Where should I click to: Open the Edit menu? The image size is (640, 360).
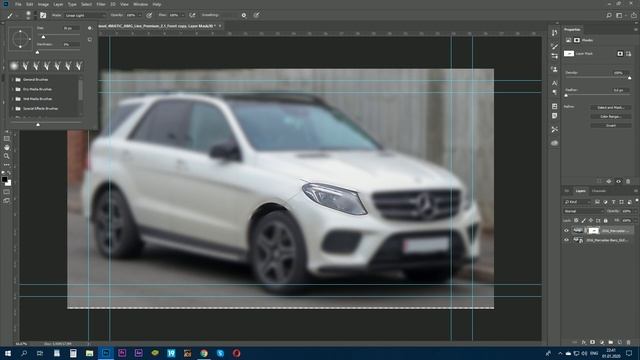[29, 4]
